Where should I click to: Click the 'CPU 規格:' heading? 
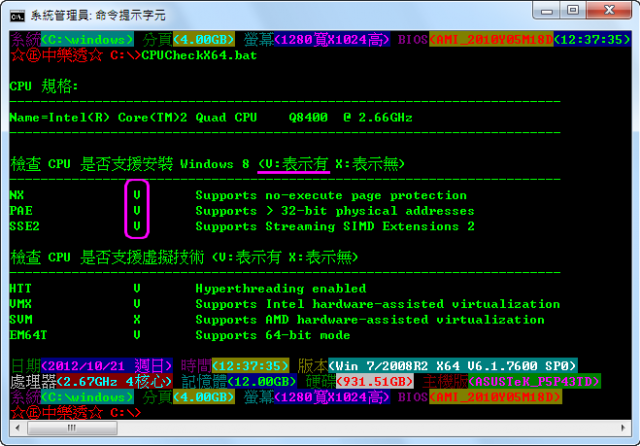[44, 87]
